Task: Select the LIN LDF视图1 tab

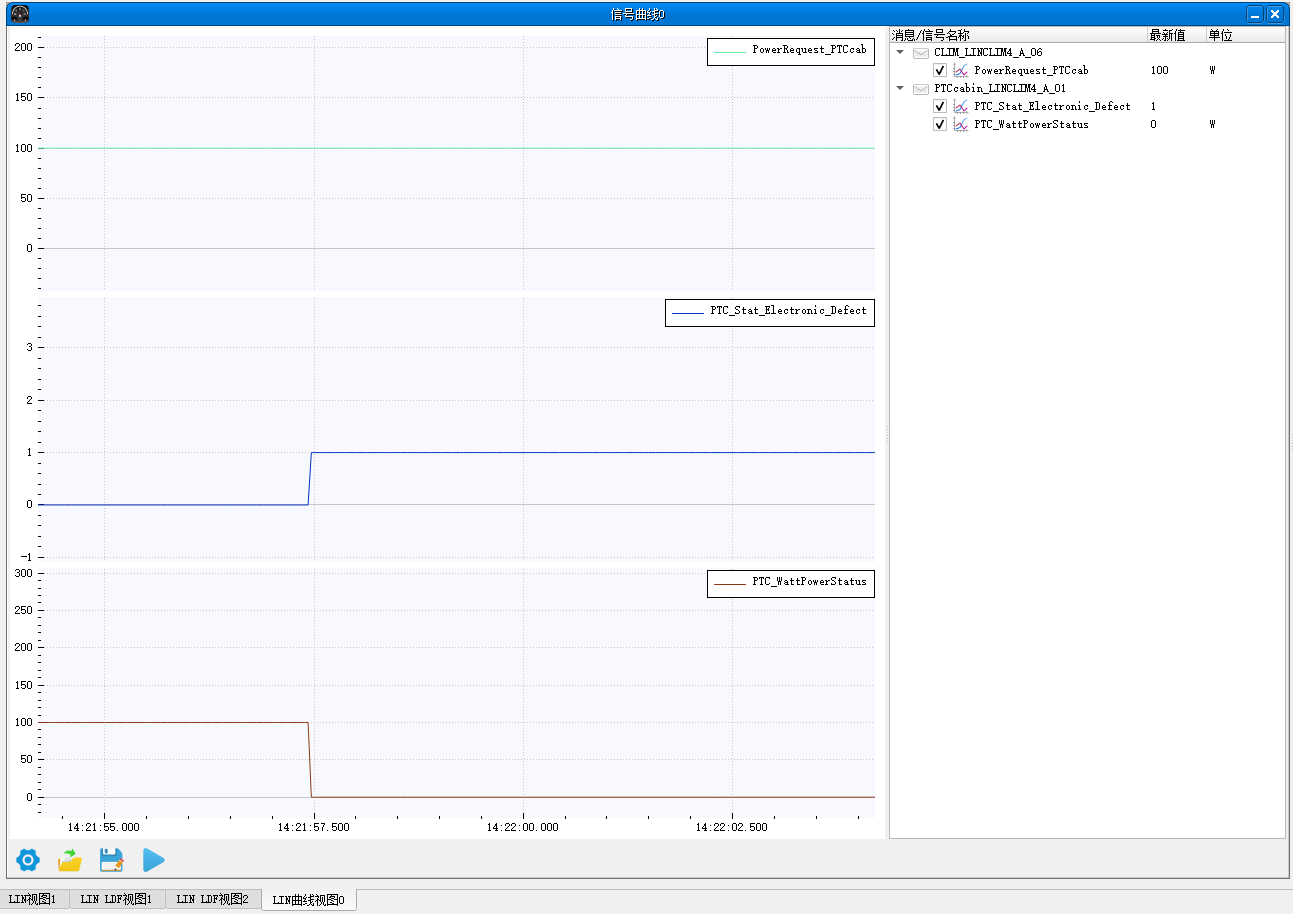Action: pos(117,899)
